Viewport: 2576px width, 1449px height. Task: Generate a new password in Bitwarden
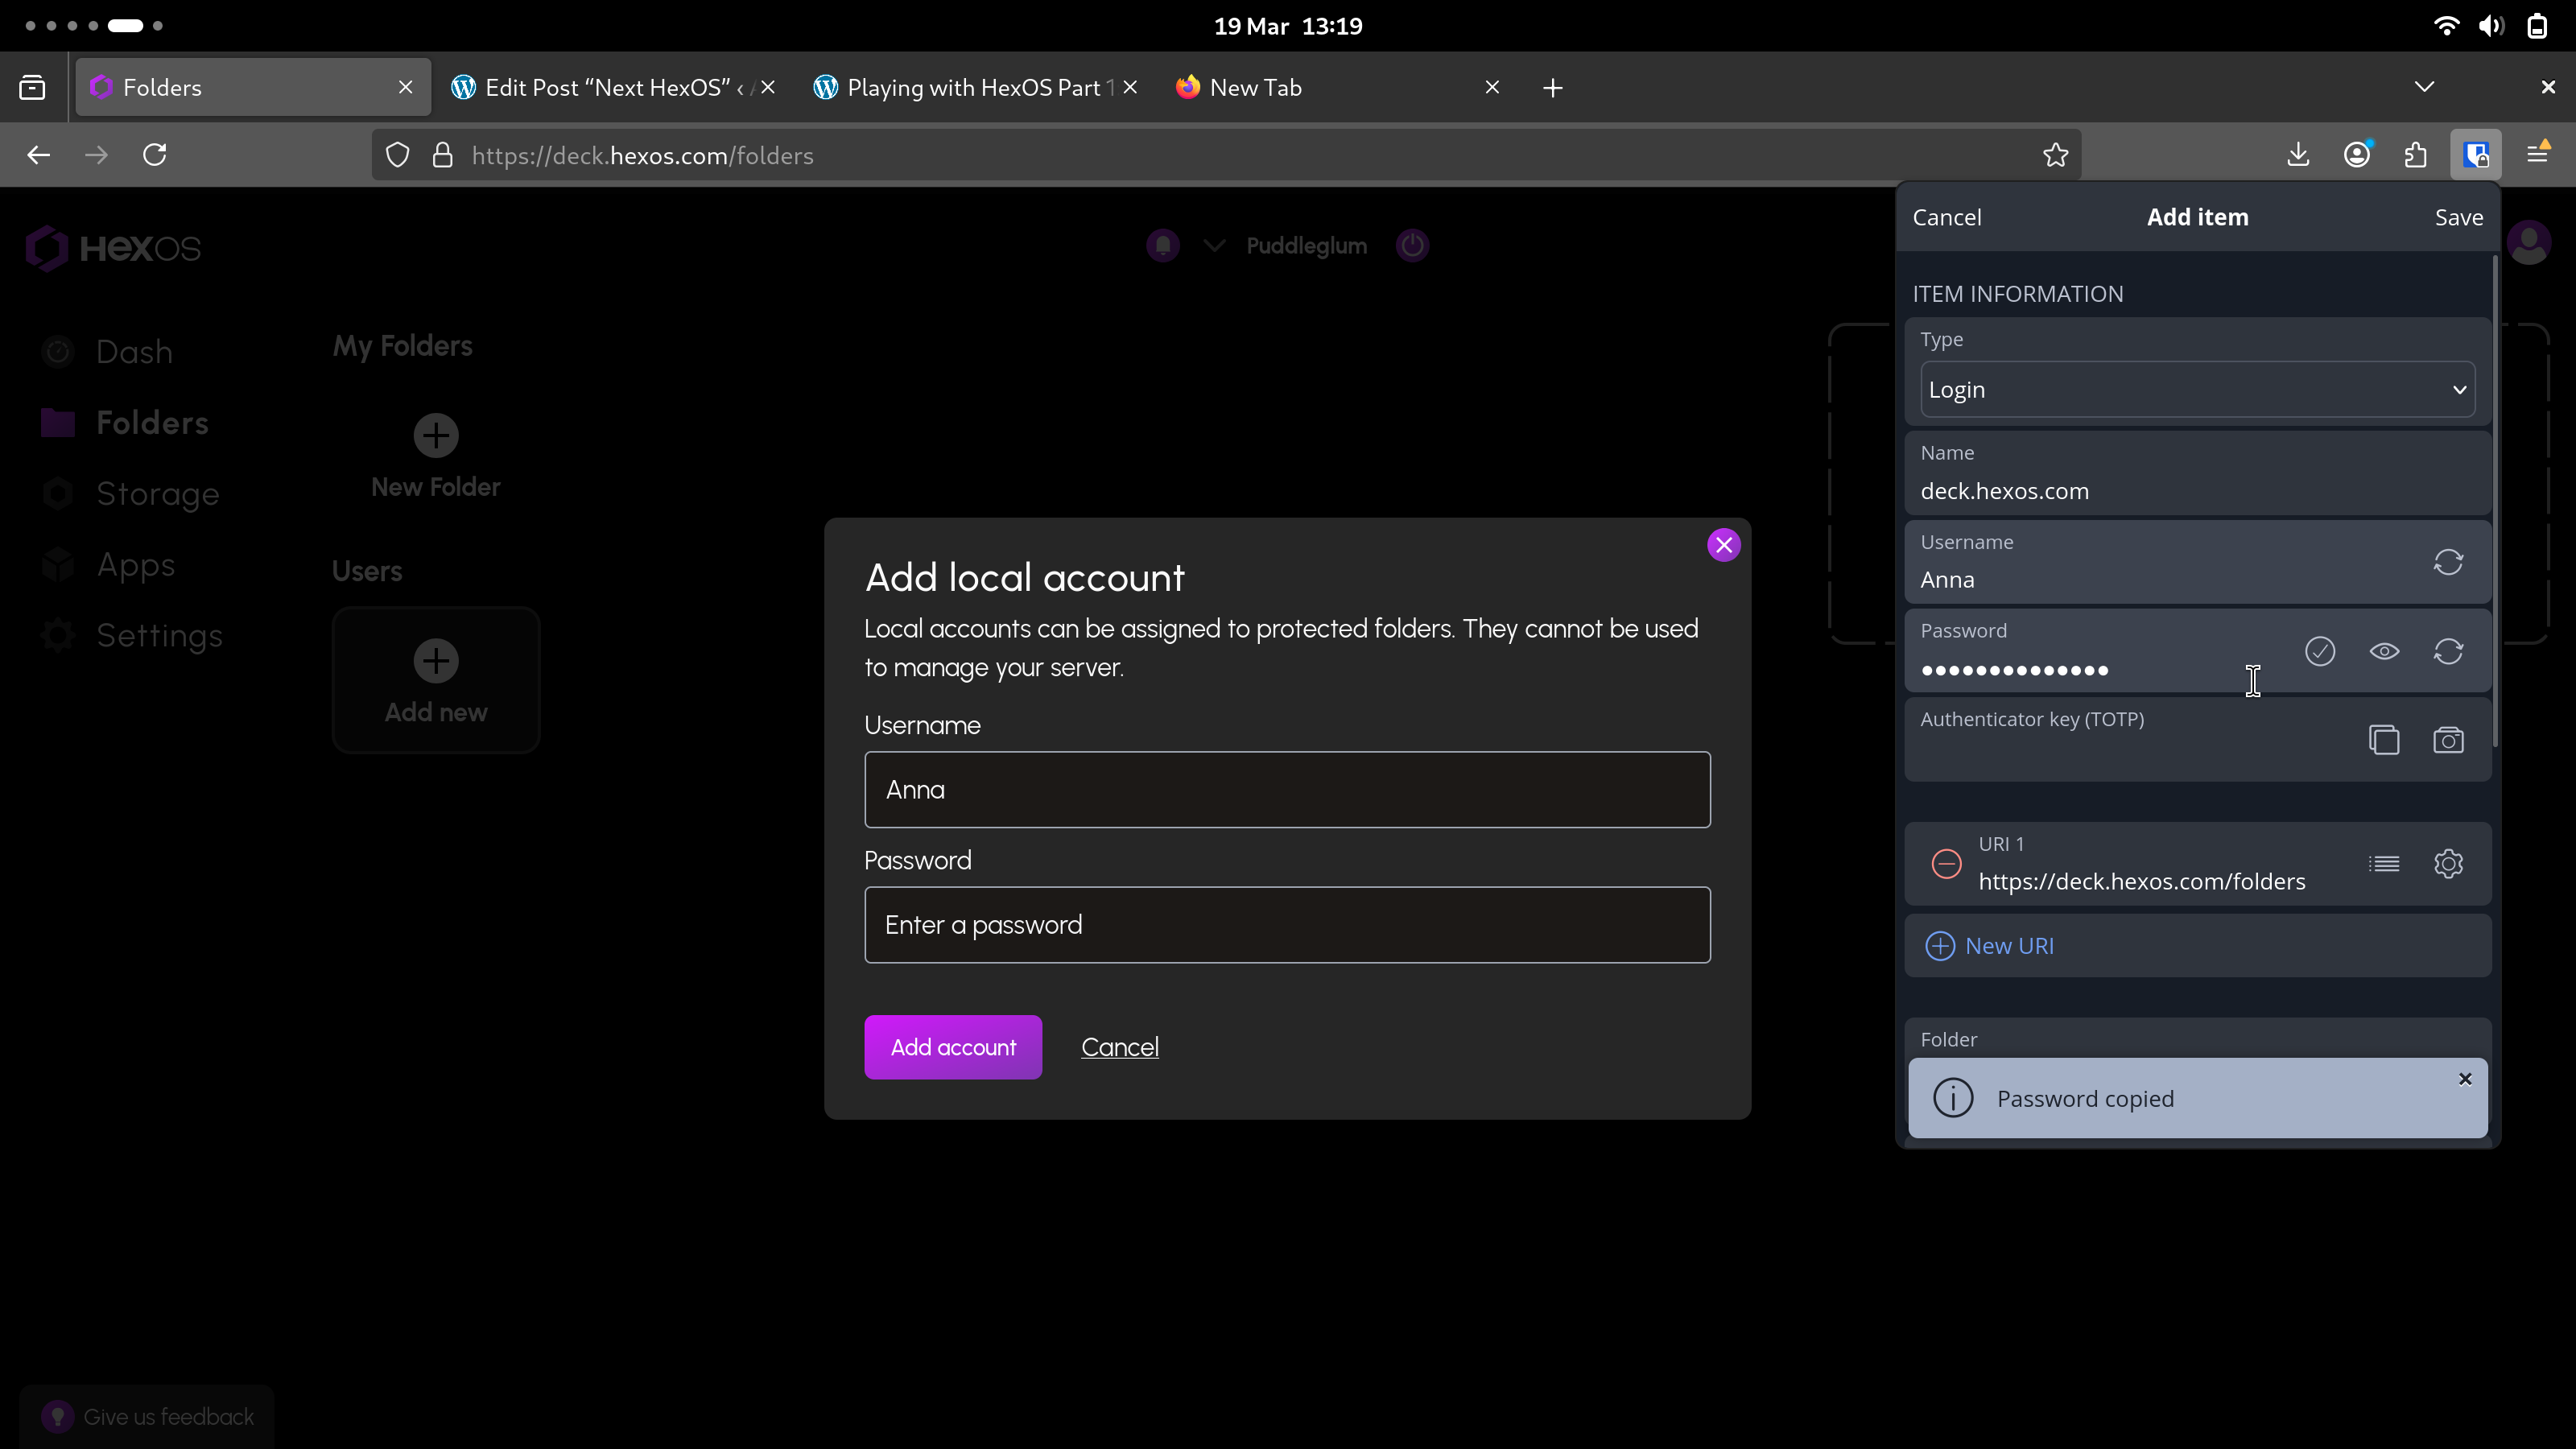[2448, 651]
